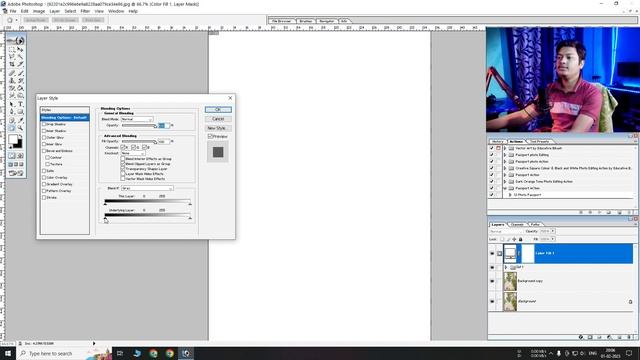Open the Knockout dropdown
Viewport: 640px width, 360px height.
coord(133,153)
